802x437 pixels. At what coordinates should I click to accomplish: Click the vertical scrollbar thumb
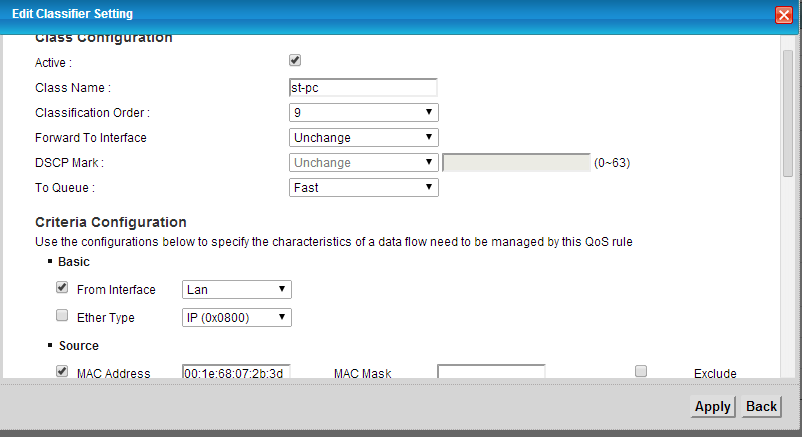788,114
